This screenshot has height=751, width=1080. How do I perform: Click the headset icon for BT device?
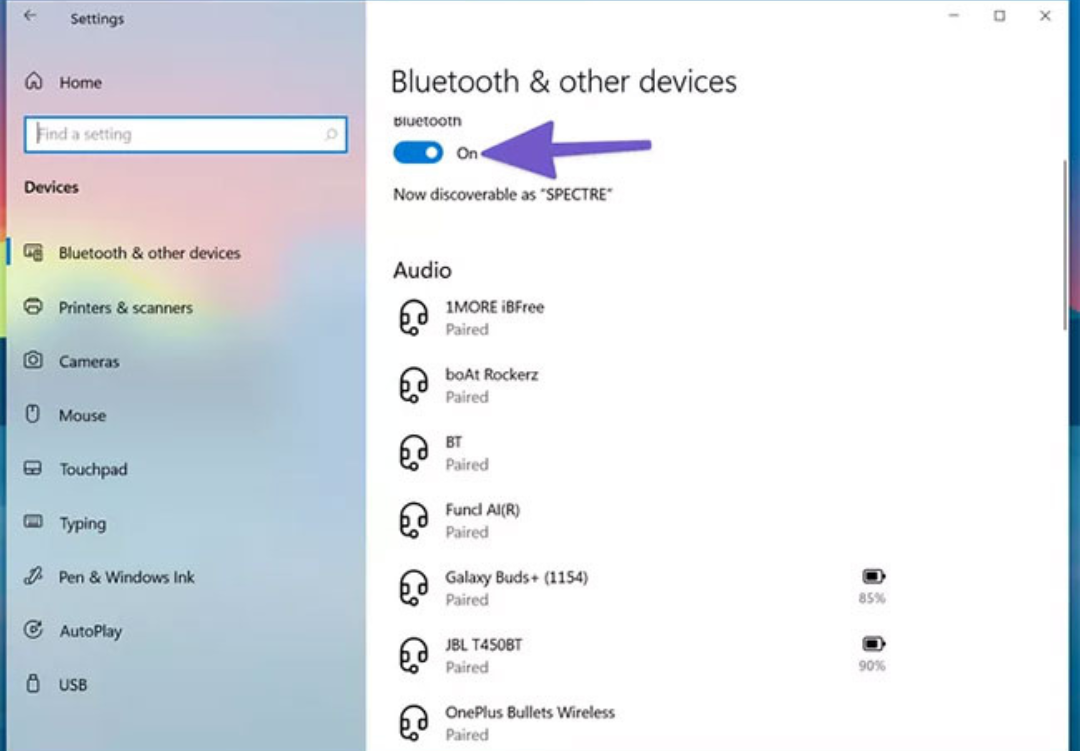coord(414,453)
